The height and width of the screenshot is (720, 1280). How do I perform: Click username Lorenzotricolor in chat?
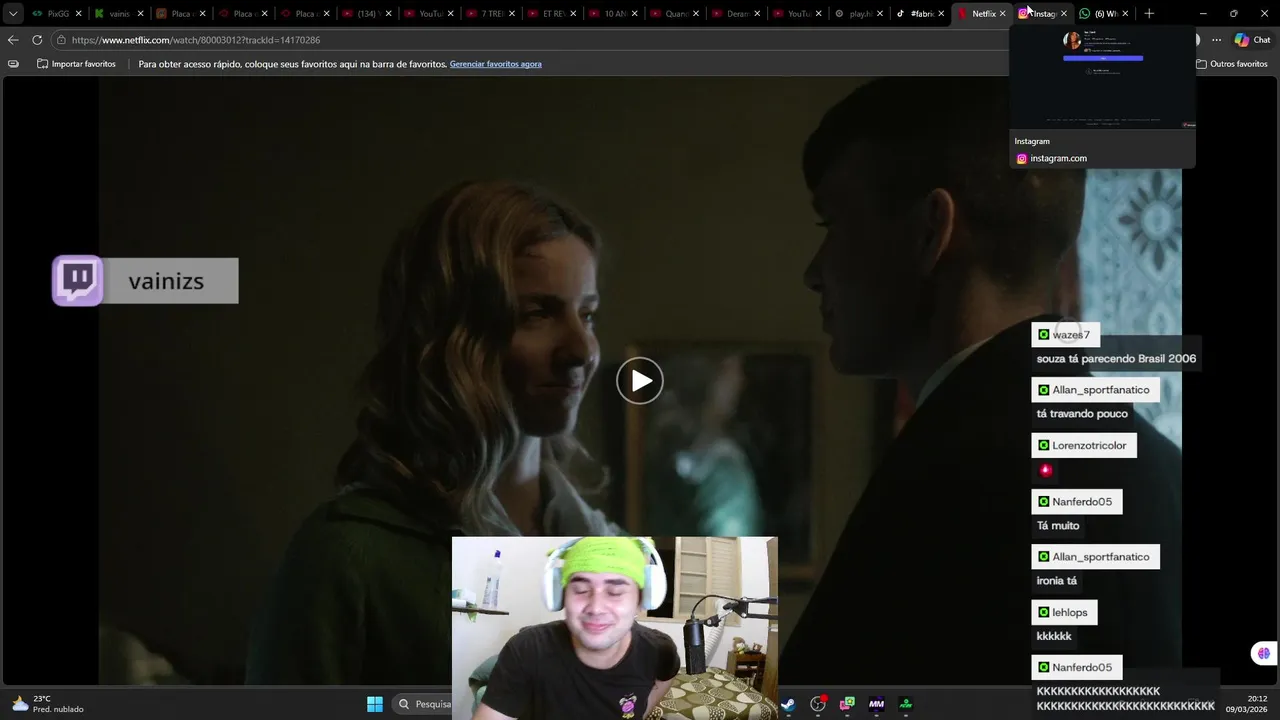click(x=1089, y=446)
